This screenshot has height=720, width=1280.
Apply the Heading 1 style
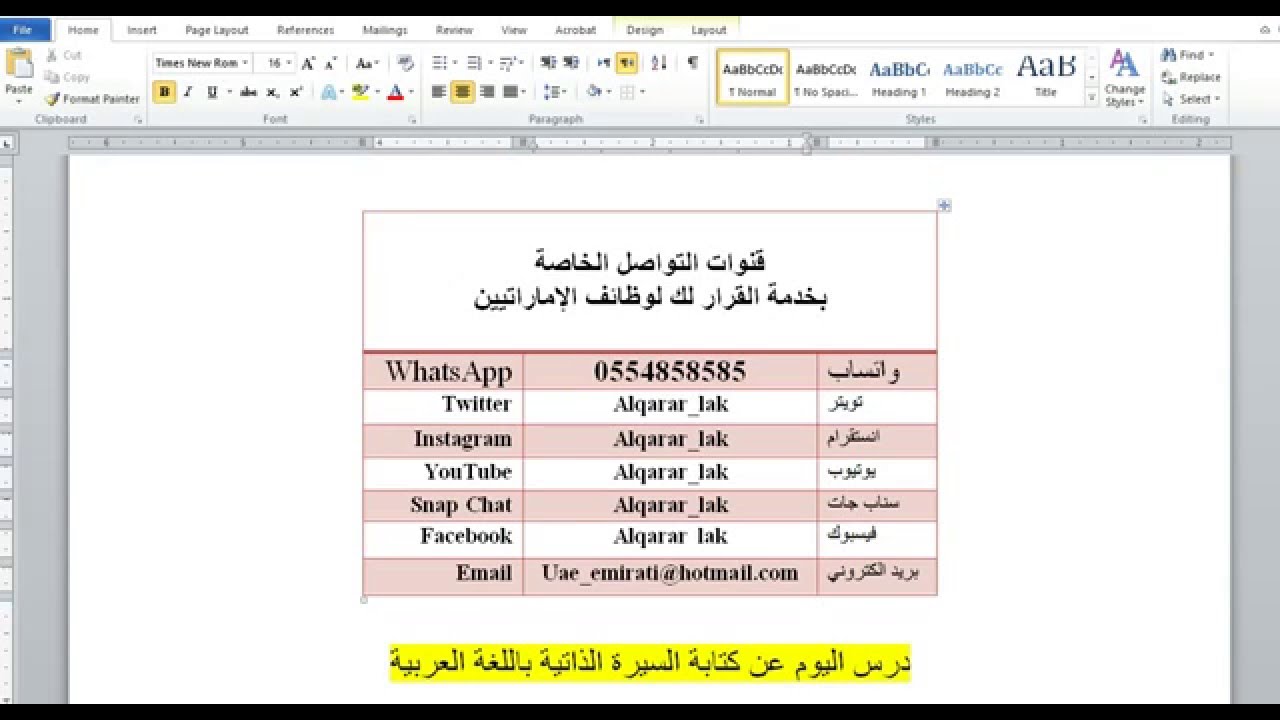click(898, 78)
